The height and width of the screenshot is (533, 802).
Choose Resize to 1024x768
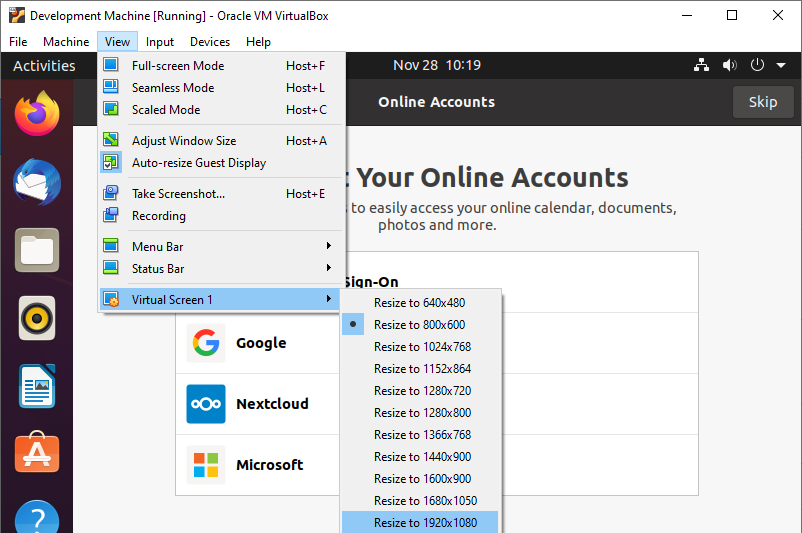click(x=419, y=346)
